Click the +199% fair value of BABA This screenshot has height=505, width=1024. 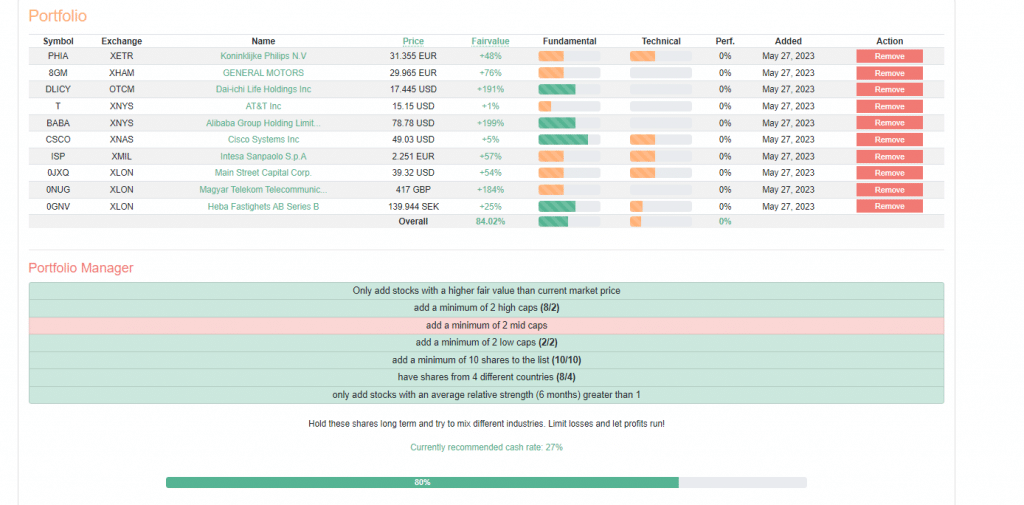click(x=490, y=123)
